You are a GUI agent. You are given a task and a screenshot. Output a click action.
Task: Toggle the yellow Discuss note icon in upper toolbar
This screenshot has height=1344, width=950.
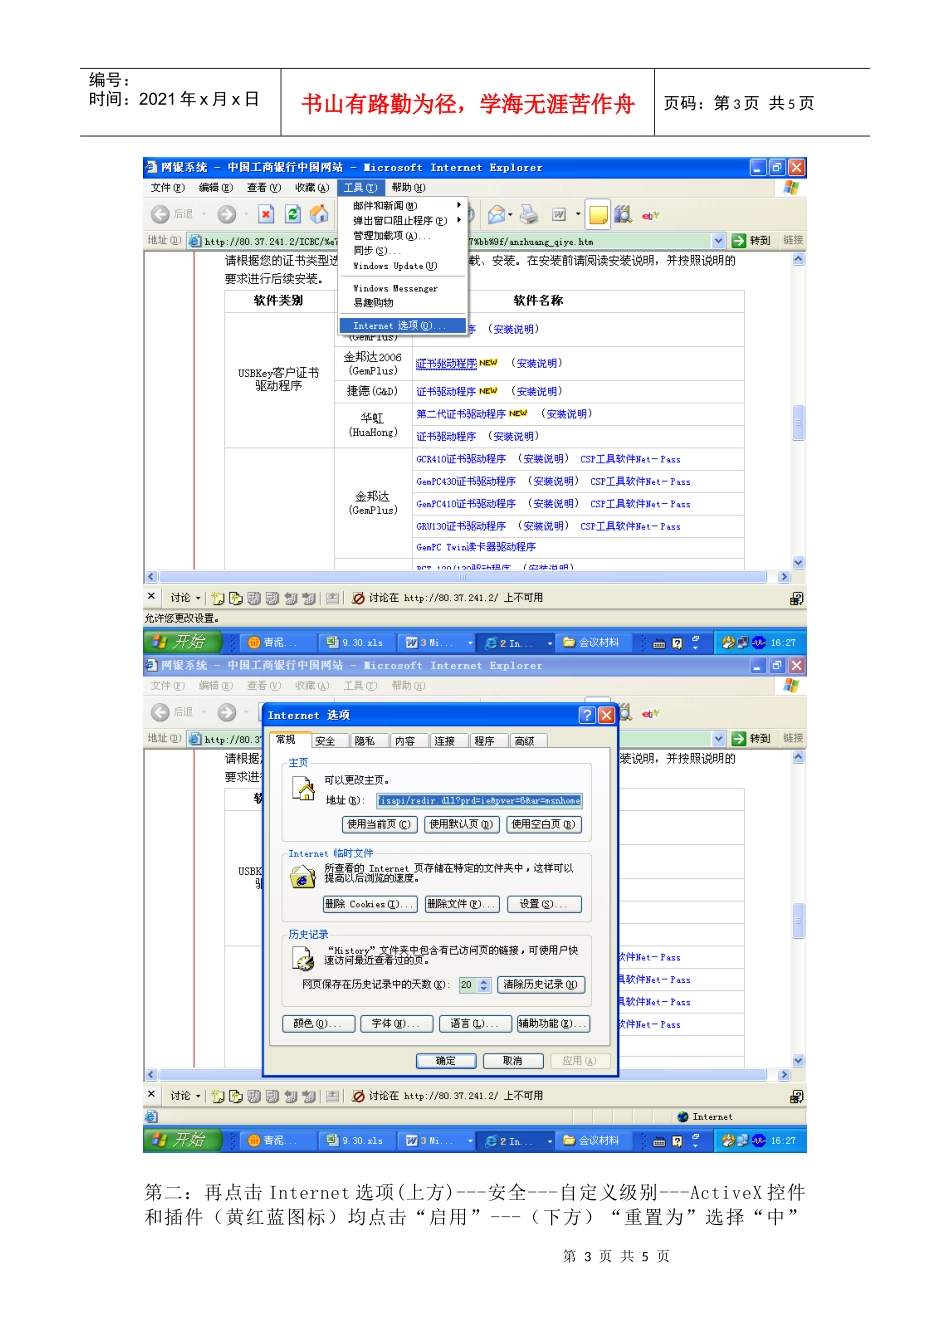click(x=598, y=214)
